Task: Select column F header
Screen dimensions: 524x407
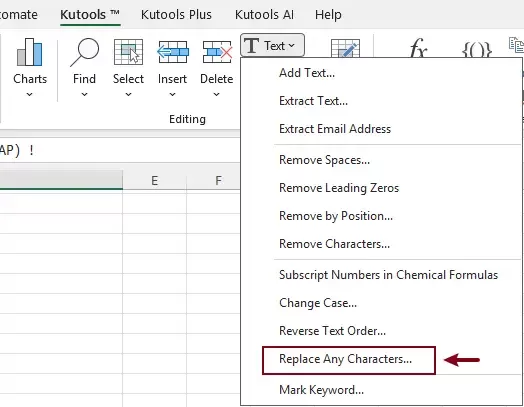Action: click(x=218, y=180)
